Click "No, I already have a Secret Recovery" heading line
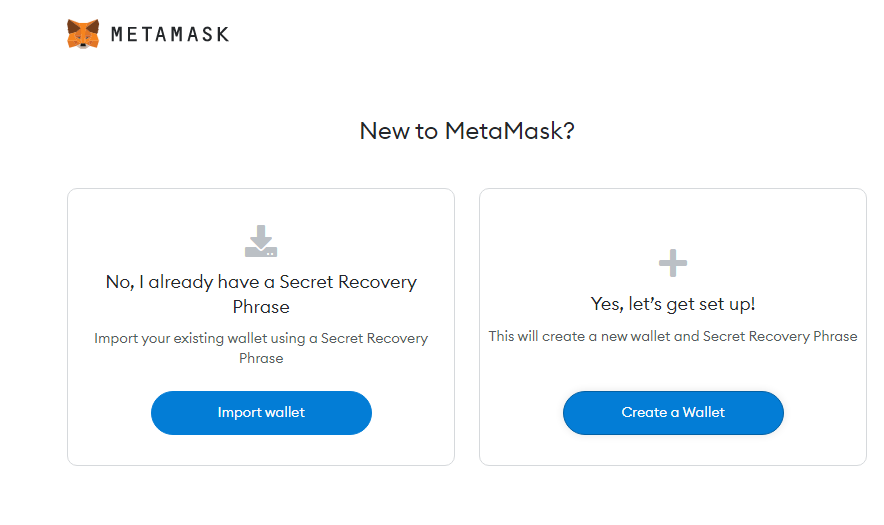 [261, 282]
